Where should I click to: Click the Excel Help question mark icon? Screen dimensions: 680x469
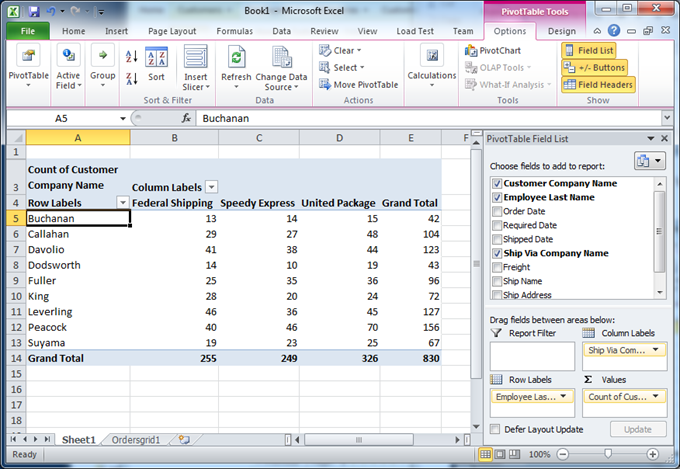tap(614, 30)
